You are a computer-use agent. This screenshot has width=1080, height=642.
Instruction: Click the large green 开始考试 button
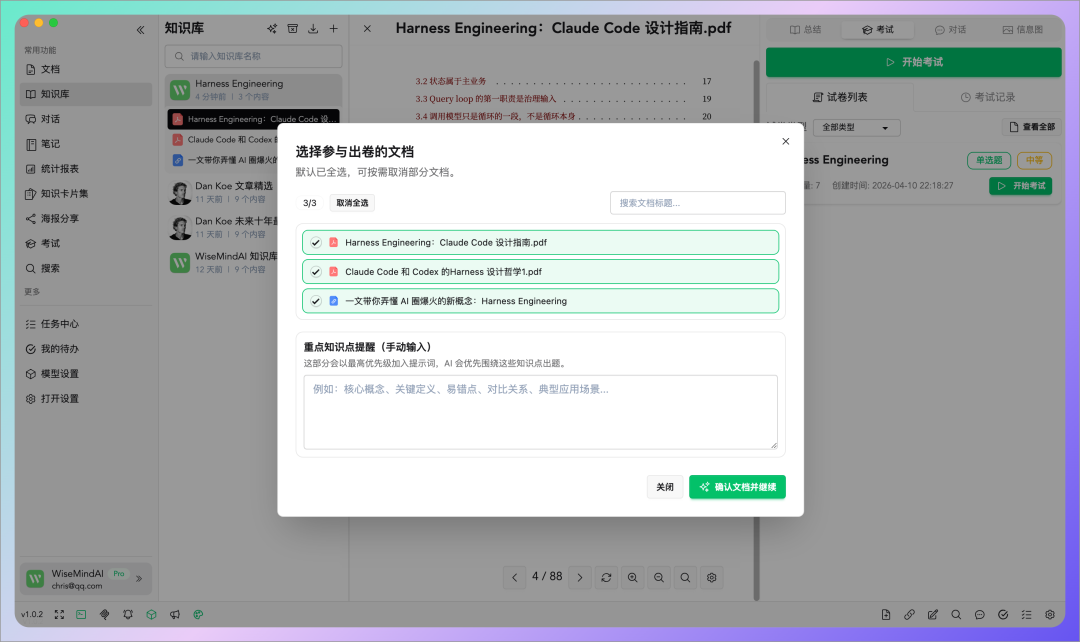[913, 62]
